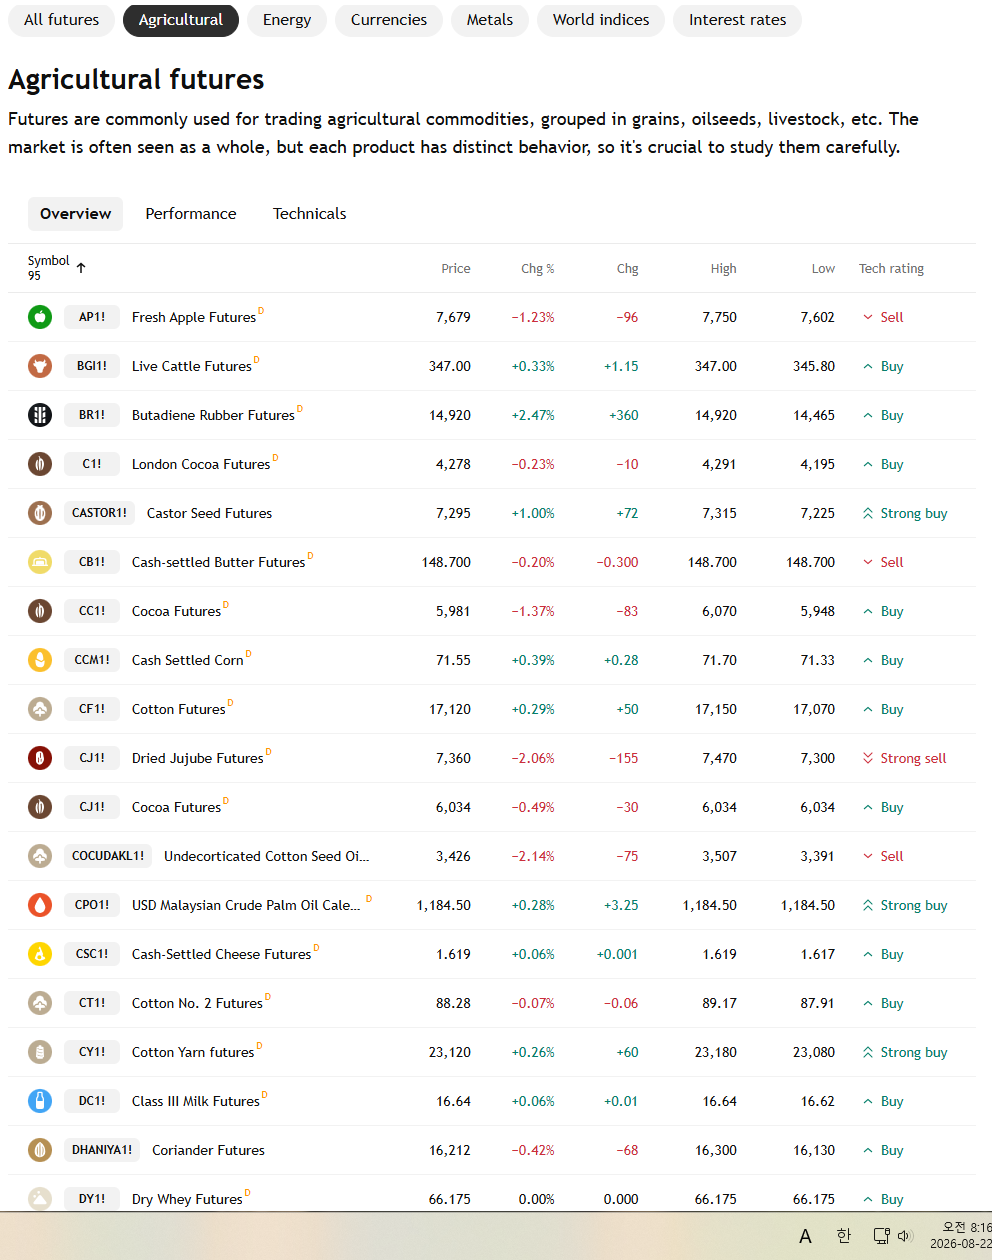
Task: Sort by the Tech rating column header
Action: (x=891, y=268)
